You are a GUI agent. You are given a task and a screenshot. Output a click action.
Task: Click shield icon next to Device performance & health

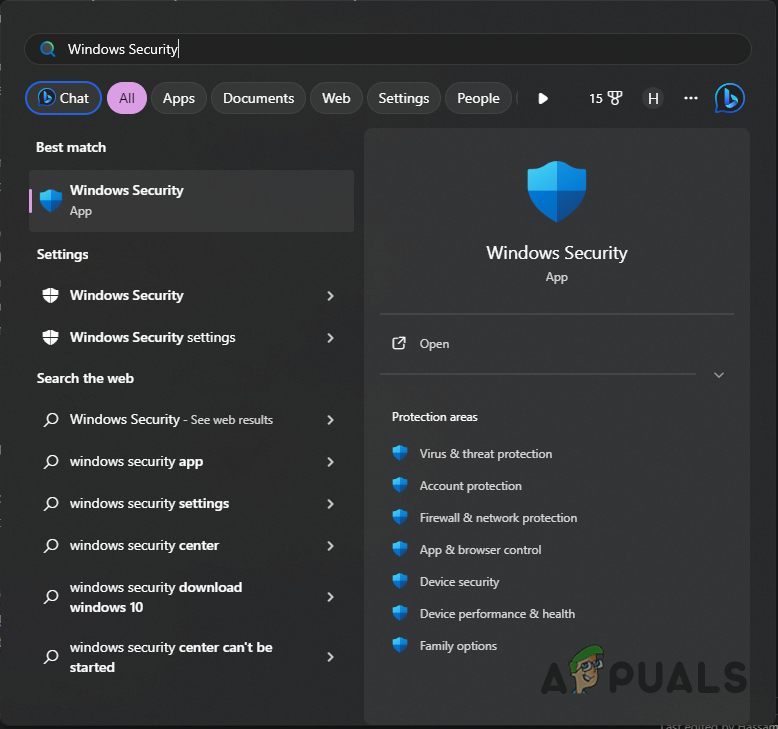point(400,613)
